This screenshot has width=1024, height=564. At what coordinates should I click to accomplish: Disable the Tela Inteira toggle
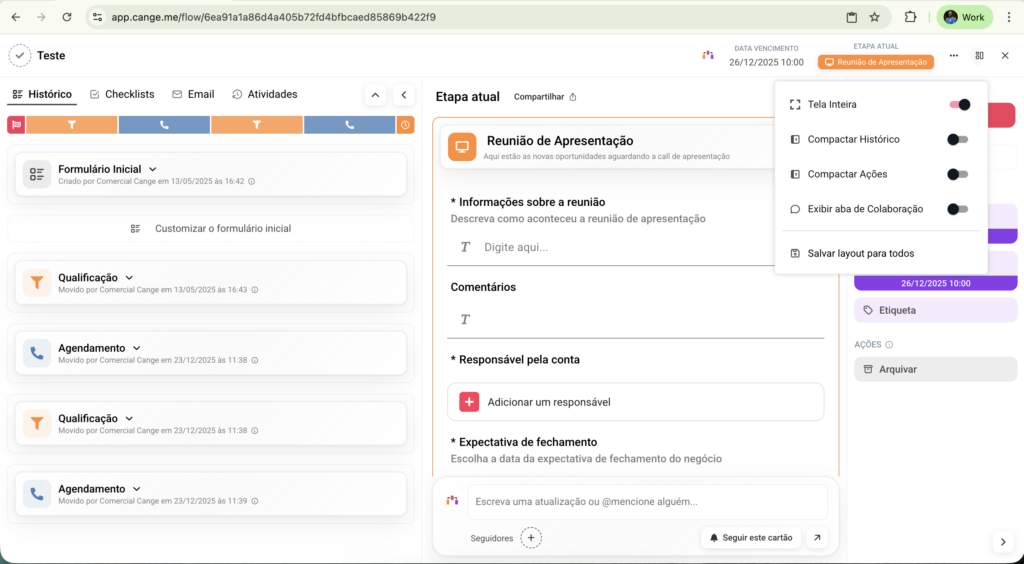958,105
